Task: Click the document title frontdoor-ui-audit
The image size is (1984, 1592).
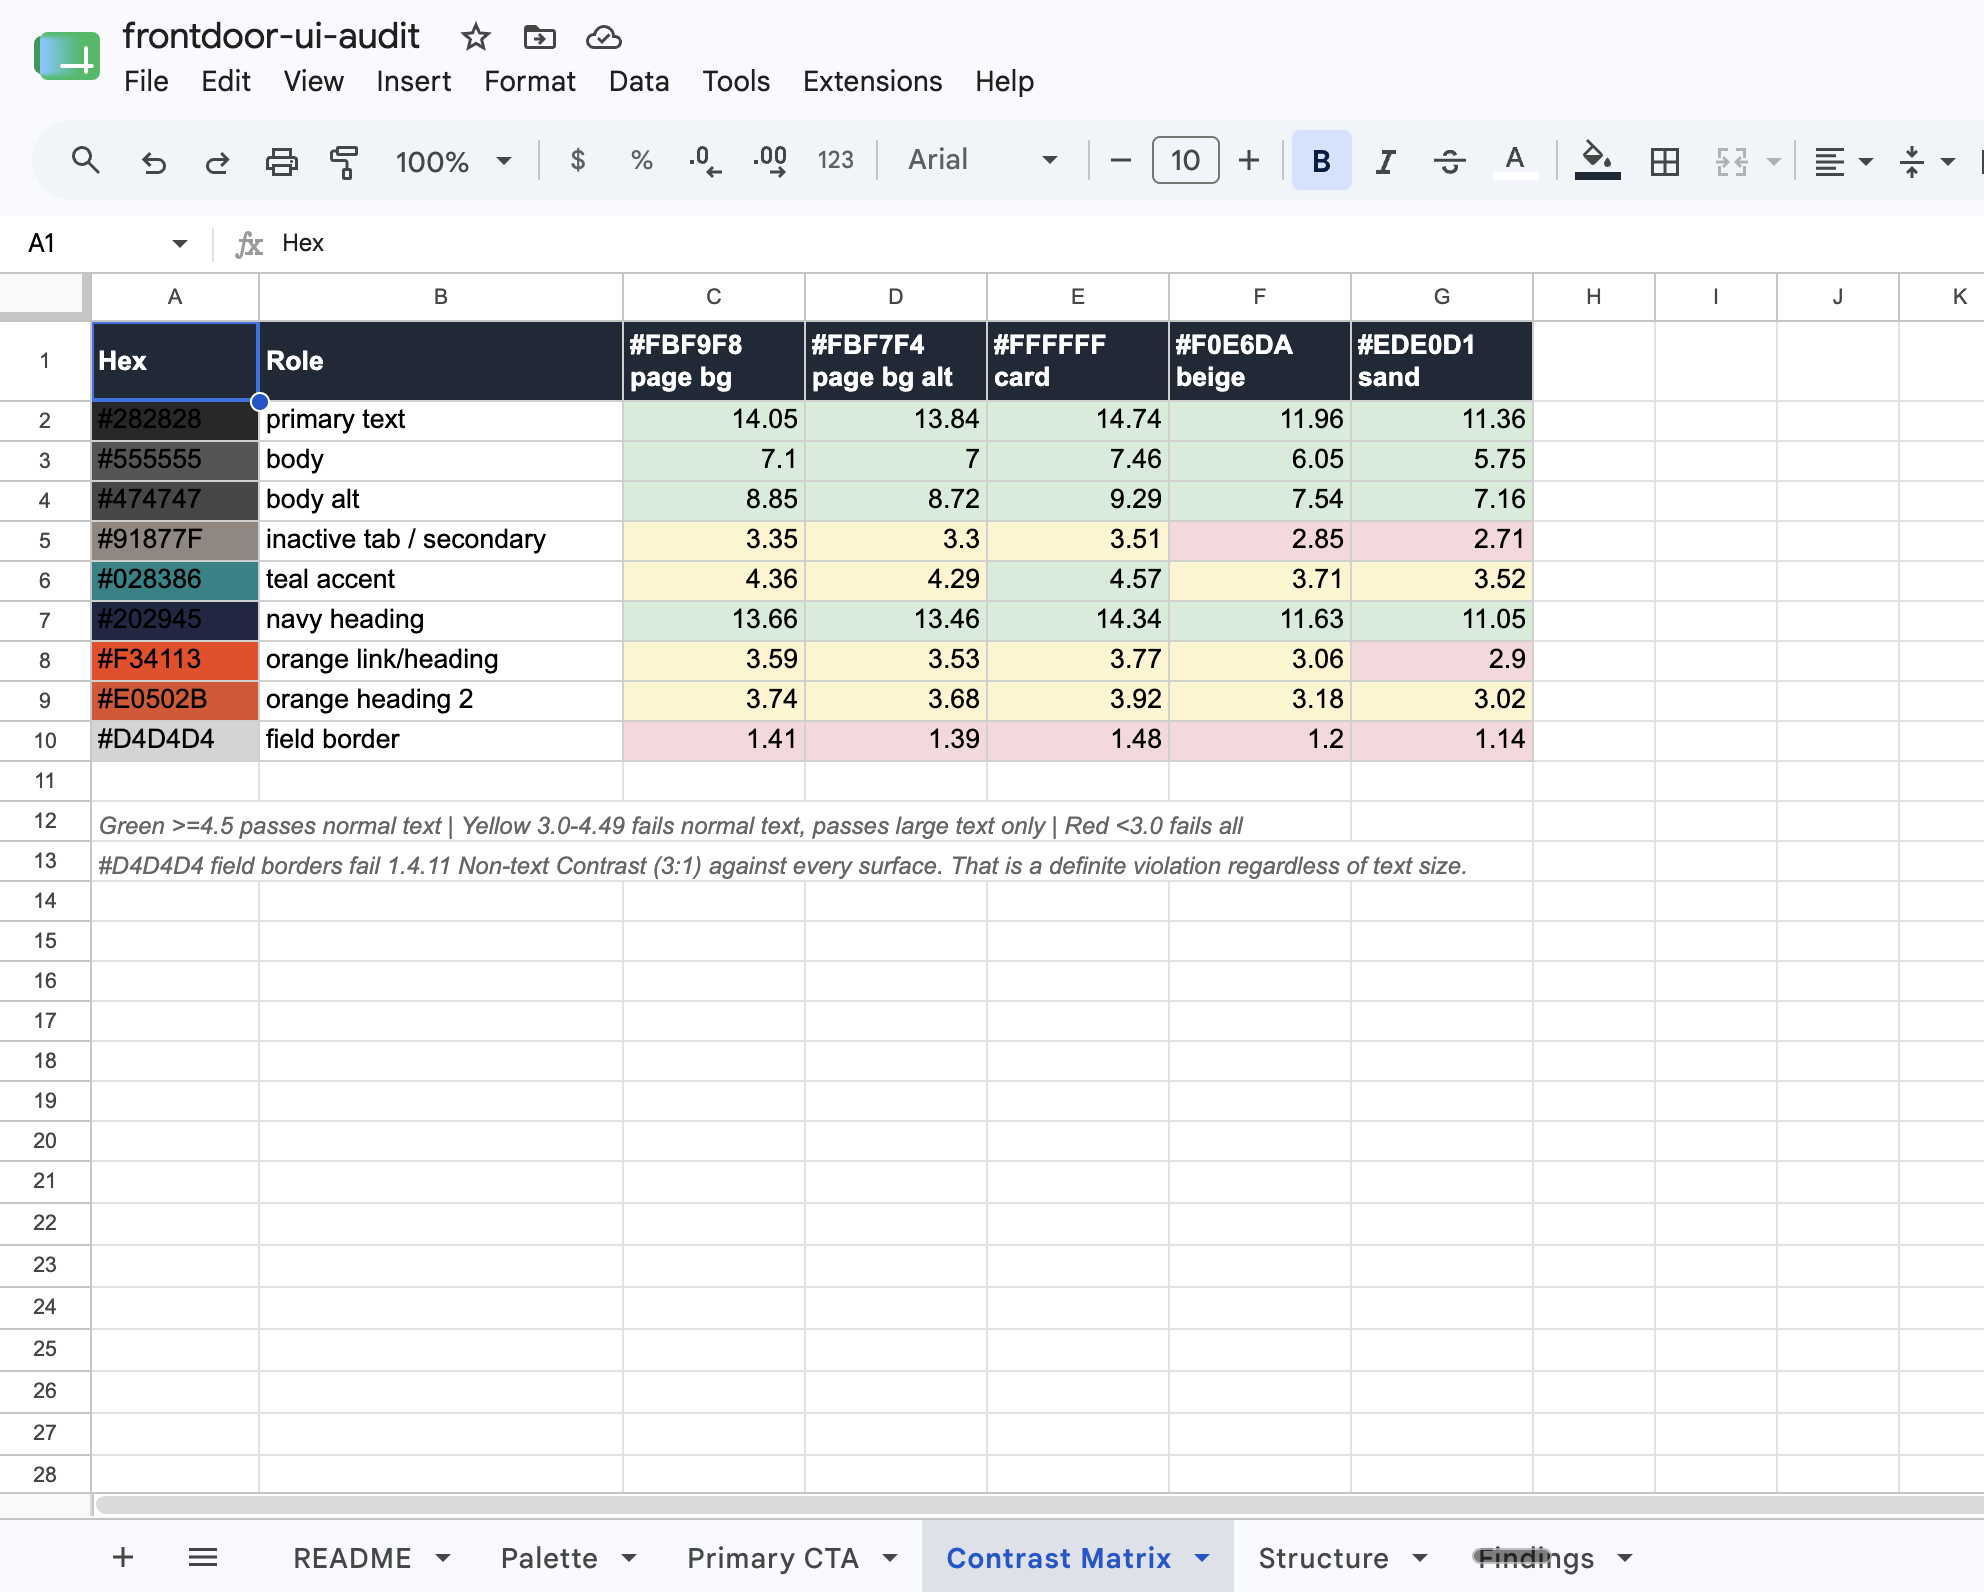Action: tap(271, 36)
